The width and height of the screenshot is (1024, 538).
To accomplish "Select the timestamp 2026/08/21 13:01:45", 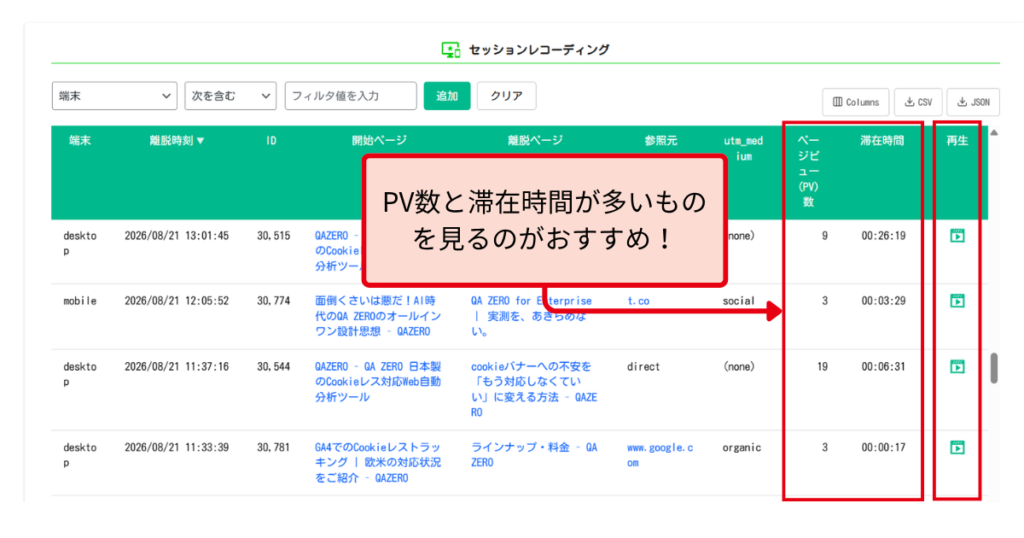I will coord(176,236).
